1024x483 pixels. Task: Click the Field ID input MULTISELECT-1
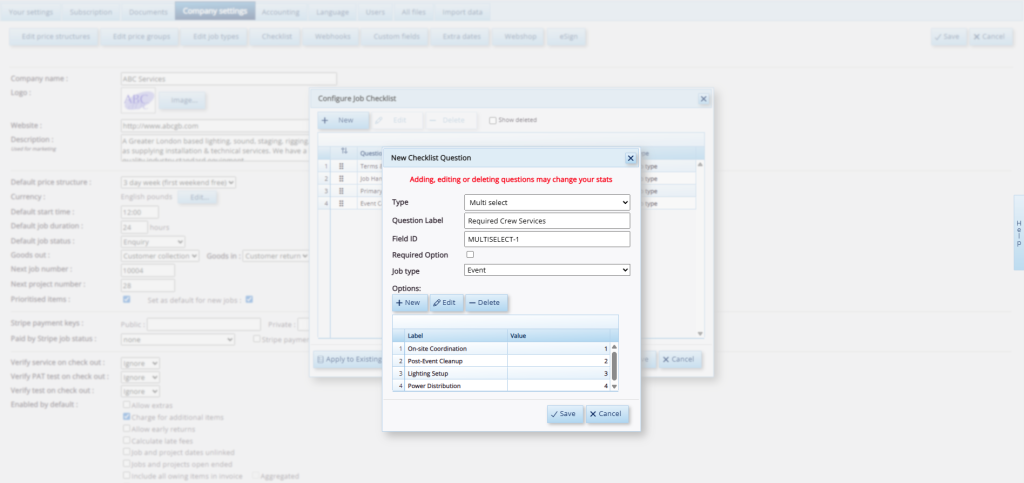click(547, 240)
